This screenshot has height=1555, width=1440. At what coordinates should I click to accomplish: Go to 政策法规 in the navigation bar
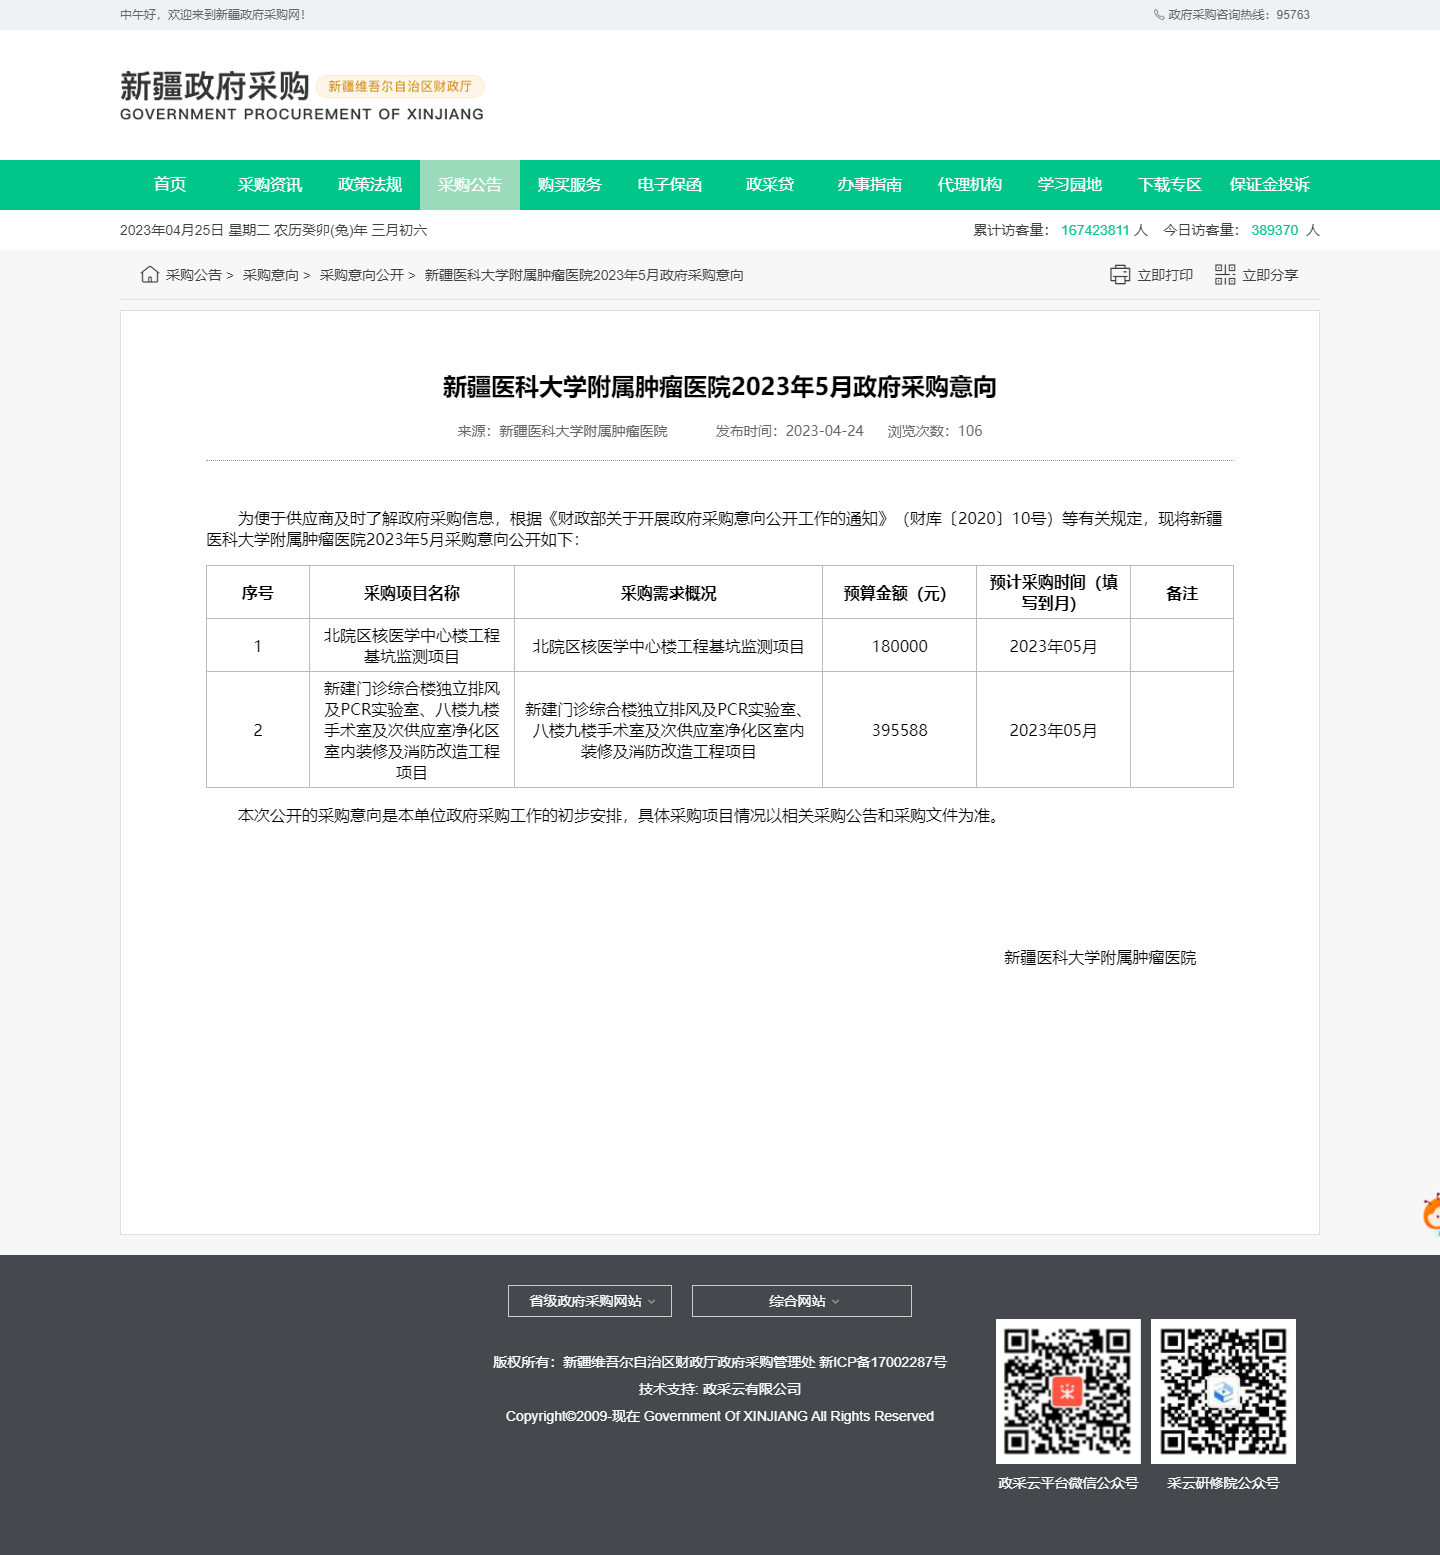coord(370,185)
